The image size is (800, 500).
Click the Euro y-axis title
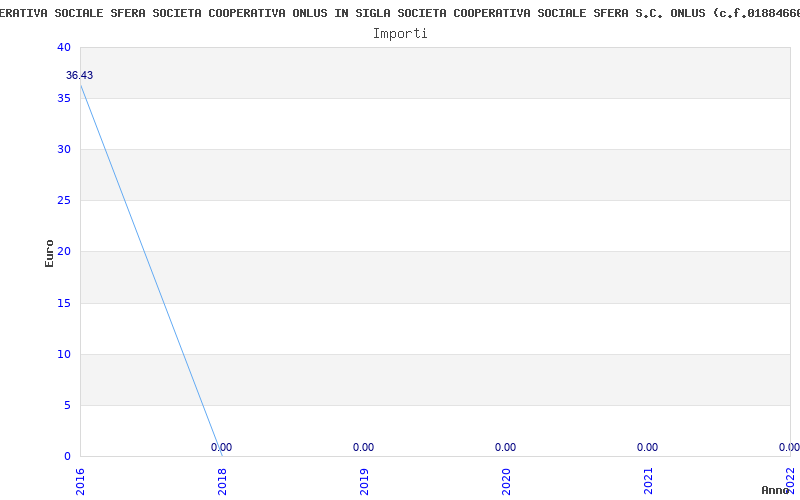click(x=49, y=253)
